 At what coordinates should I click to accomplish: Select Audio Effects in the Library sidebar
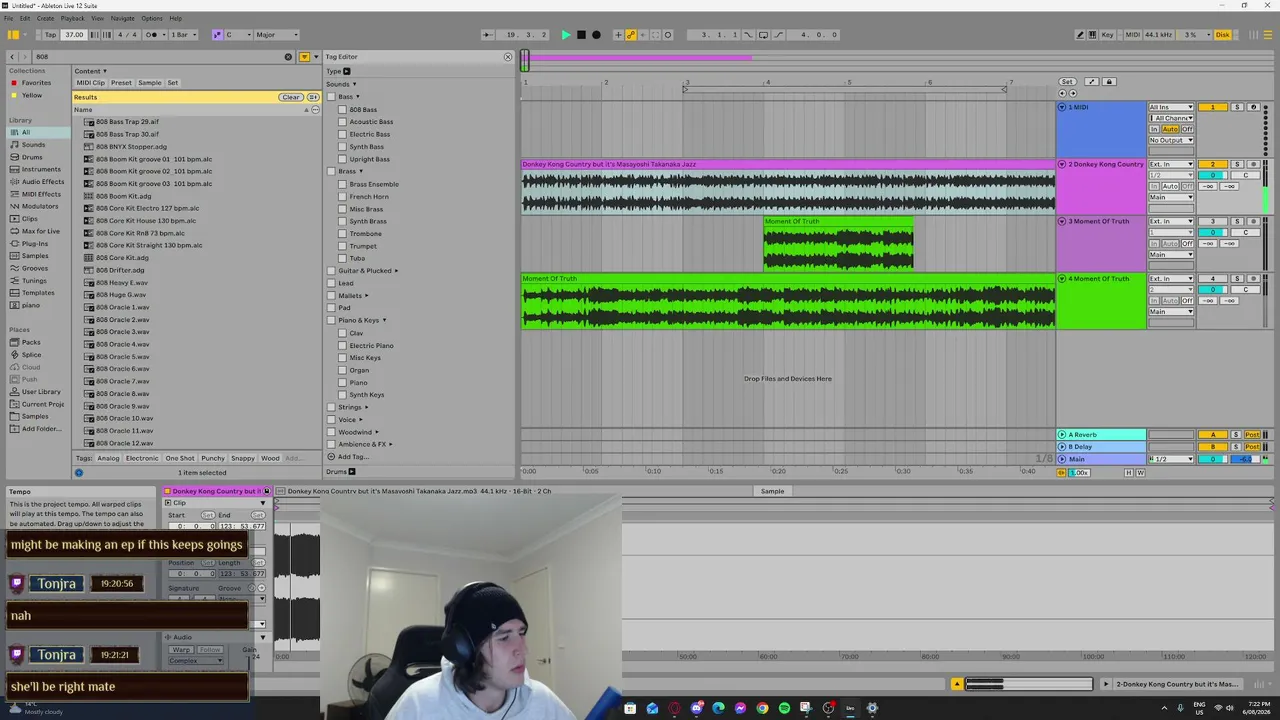point(43,182)
